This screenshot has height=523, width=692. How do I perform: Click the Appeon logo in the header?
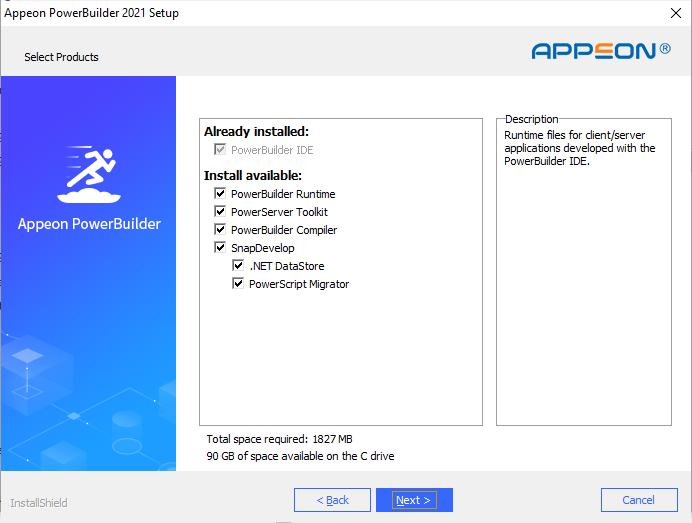pos(601,51)
